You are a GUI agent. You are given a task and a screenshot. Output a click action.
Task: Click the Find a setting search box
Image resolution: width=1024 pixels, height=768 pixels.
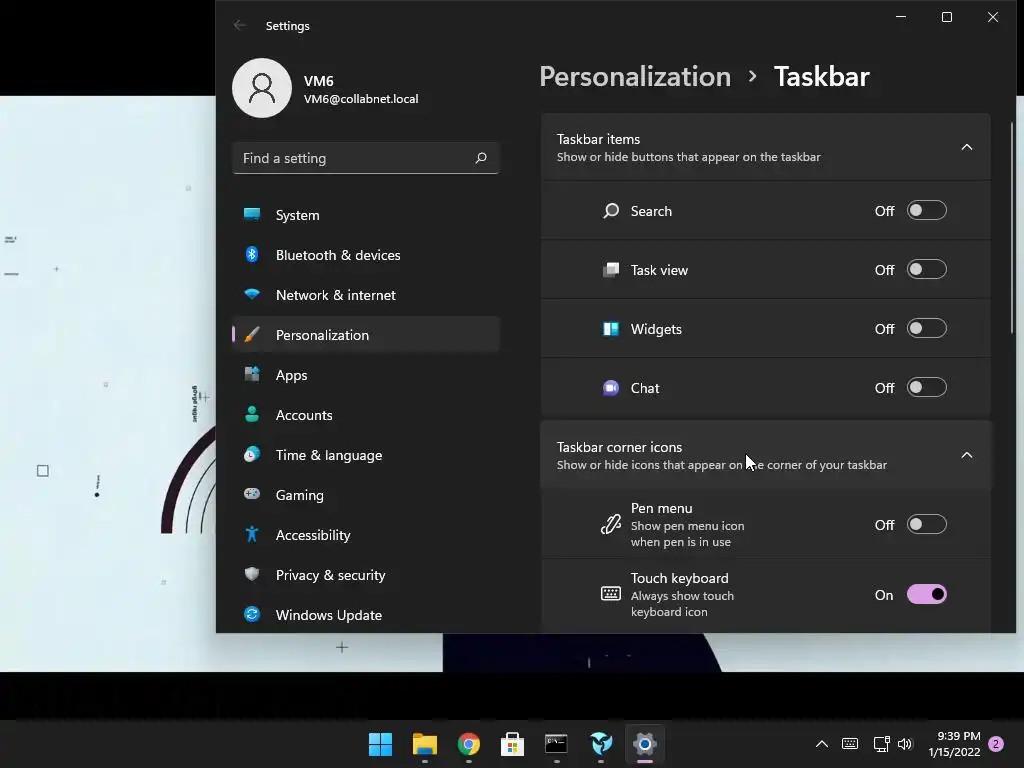click(366, 158)
